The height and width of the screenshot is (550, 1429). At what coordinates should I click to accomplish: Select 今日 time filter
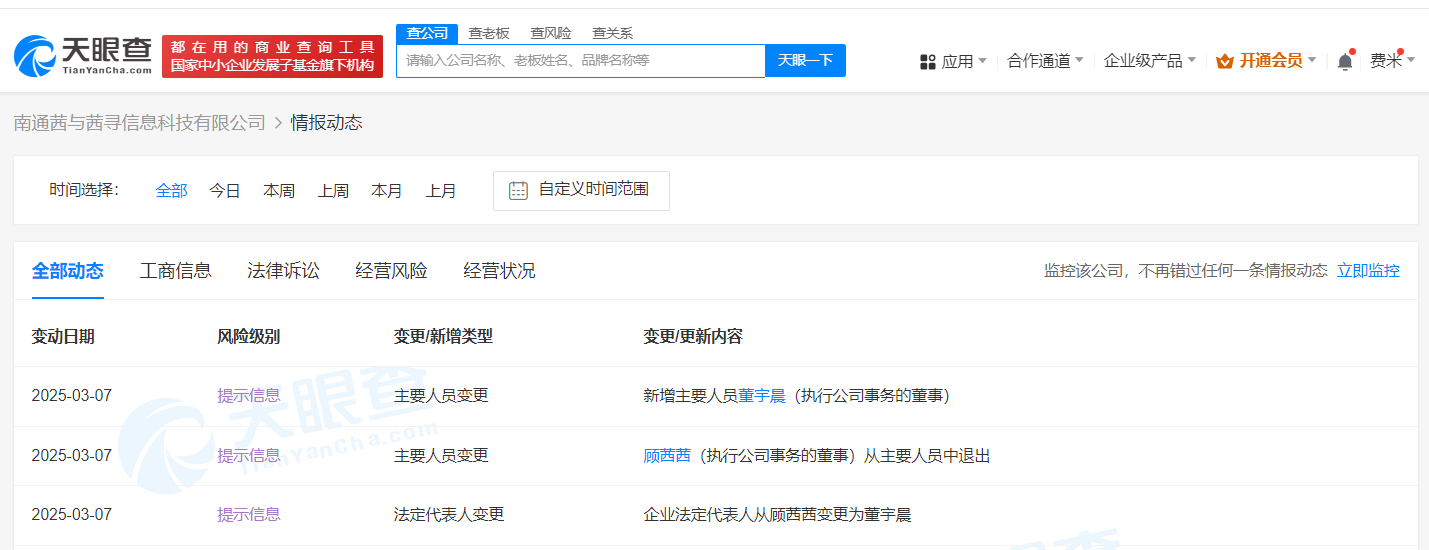coord(225,190)
